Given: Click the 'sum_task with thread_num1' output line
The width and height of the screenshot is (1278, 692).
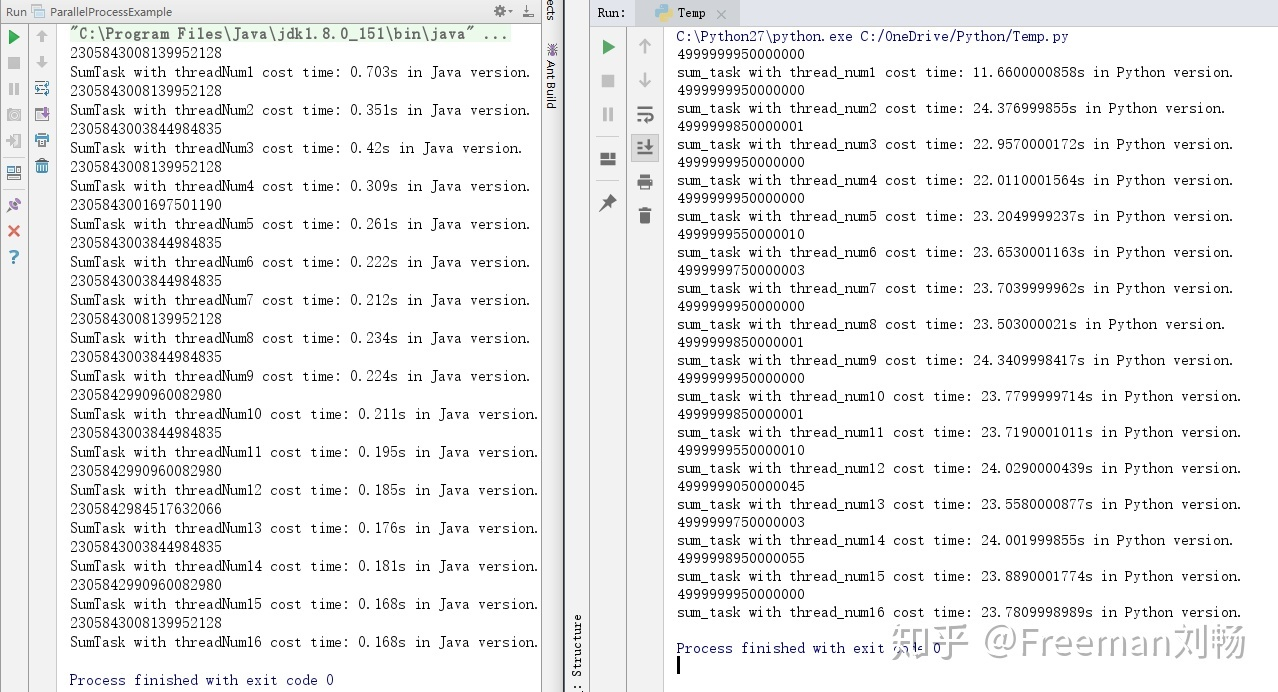Looking at the screenshot, I should [955, 72].
